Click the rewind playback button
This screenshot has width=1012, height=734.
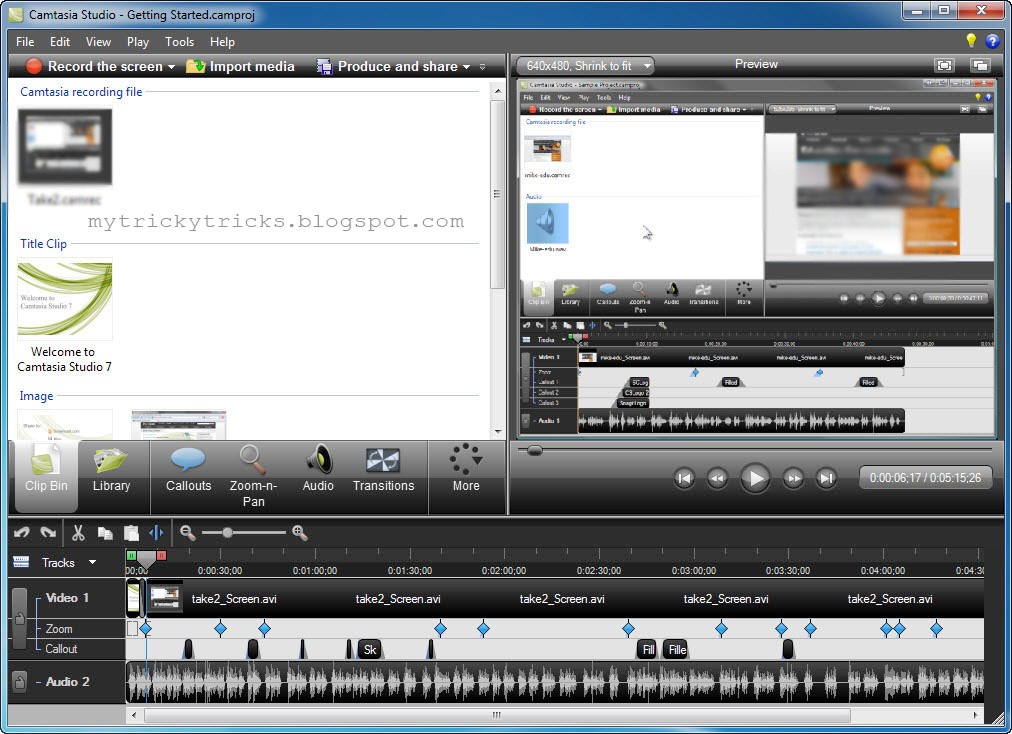pyautogui.click(x=717, y=478)
